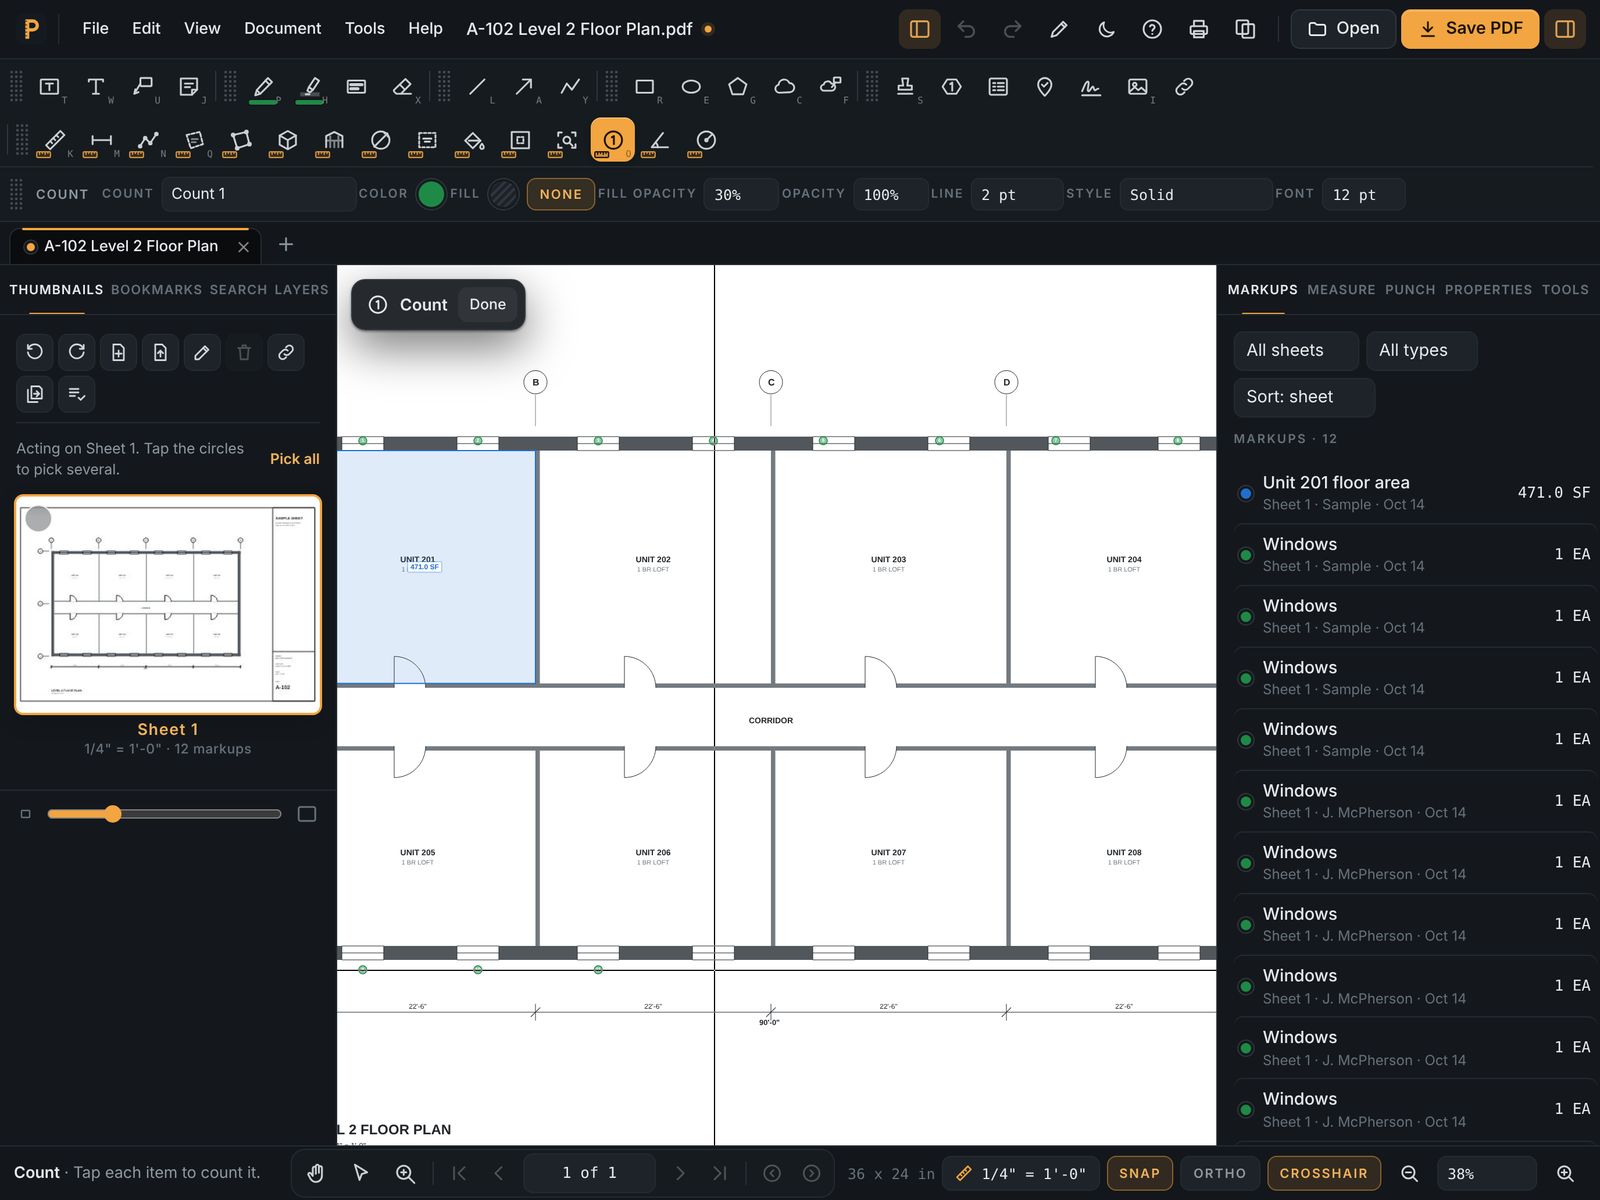Open the 38% zoom level dropdown
The width and height of the screenshot is (1600, 1200).
1486,1174
